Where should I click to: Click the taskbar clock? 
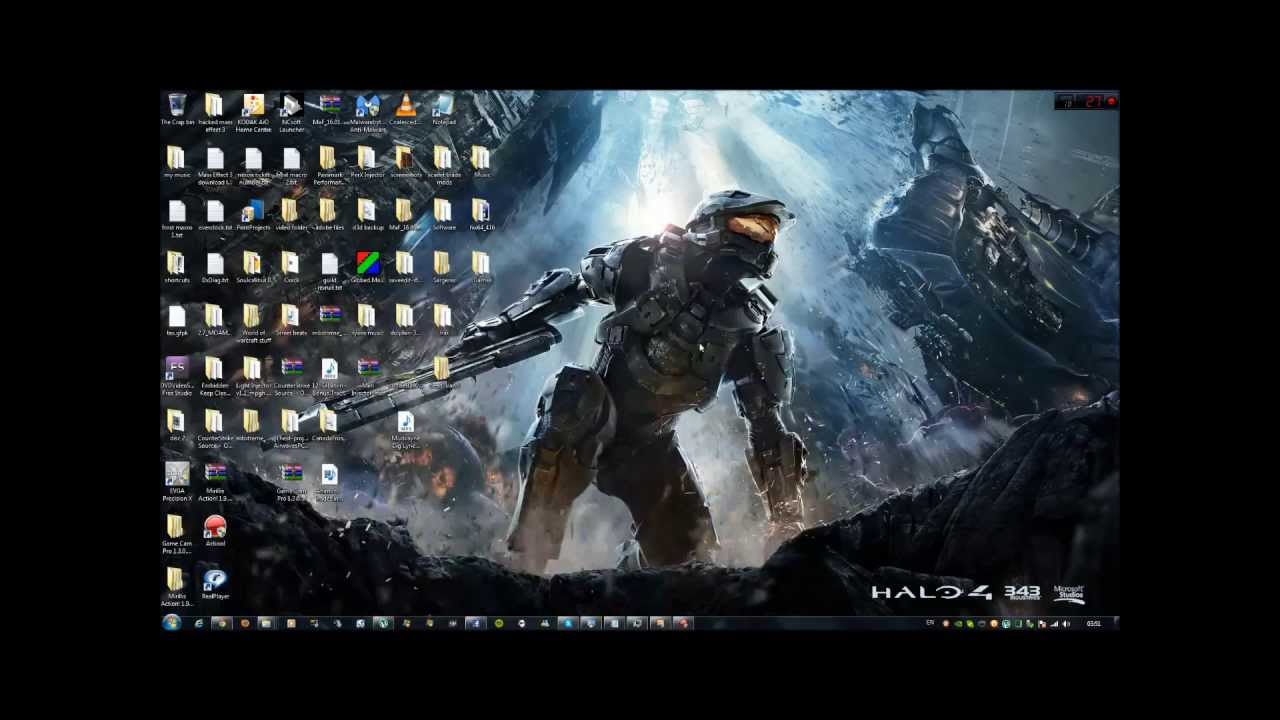(1094, 623)
